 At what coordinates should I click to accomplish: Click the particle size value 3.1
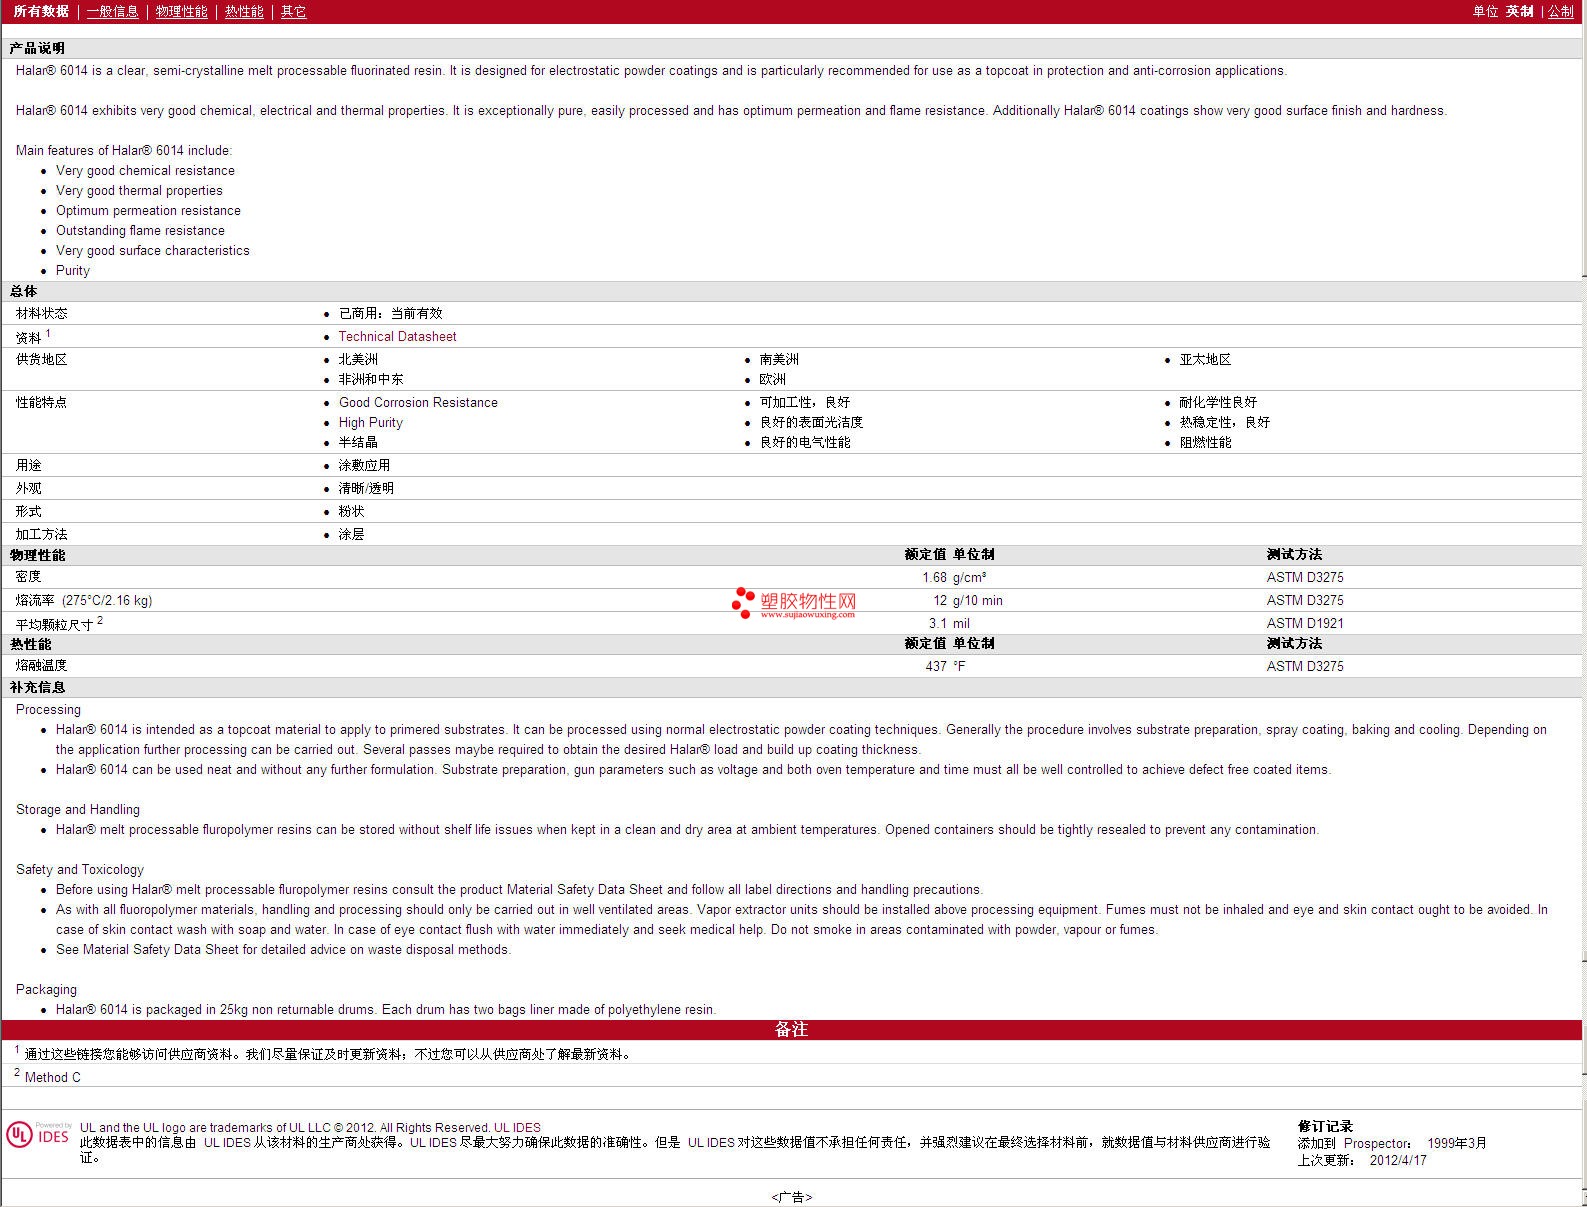click(938, 623)
